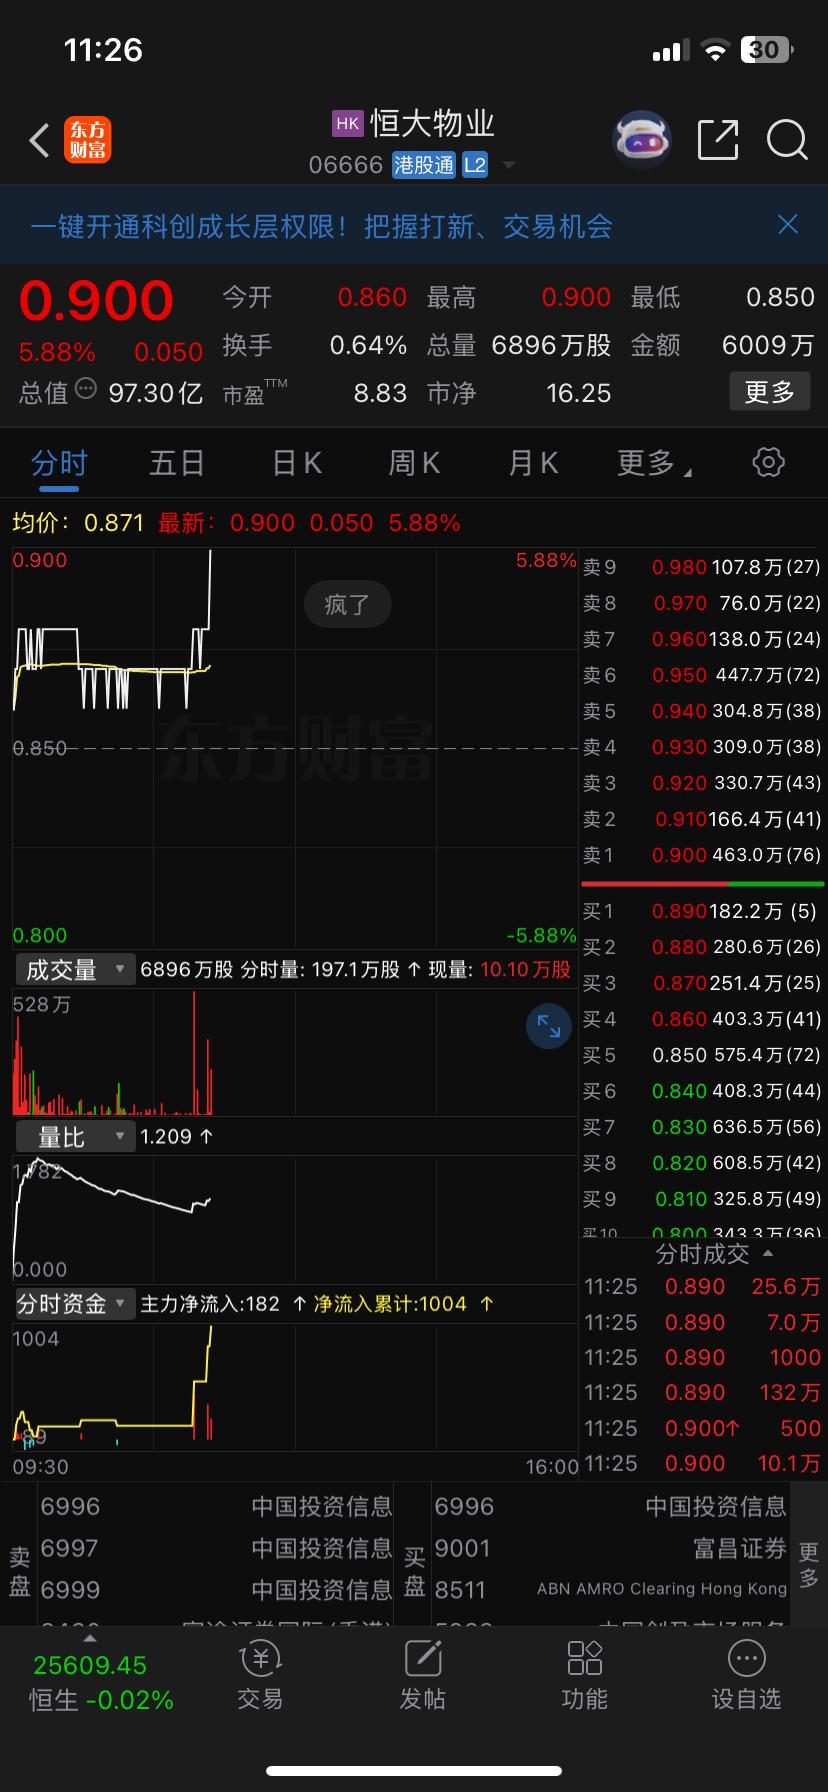Close the 科创成长层 banner
This screenshot has width=828, height=1792.
tap(788, 224)
